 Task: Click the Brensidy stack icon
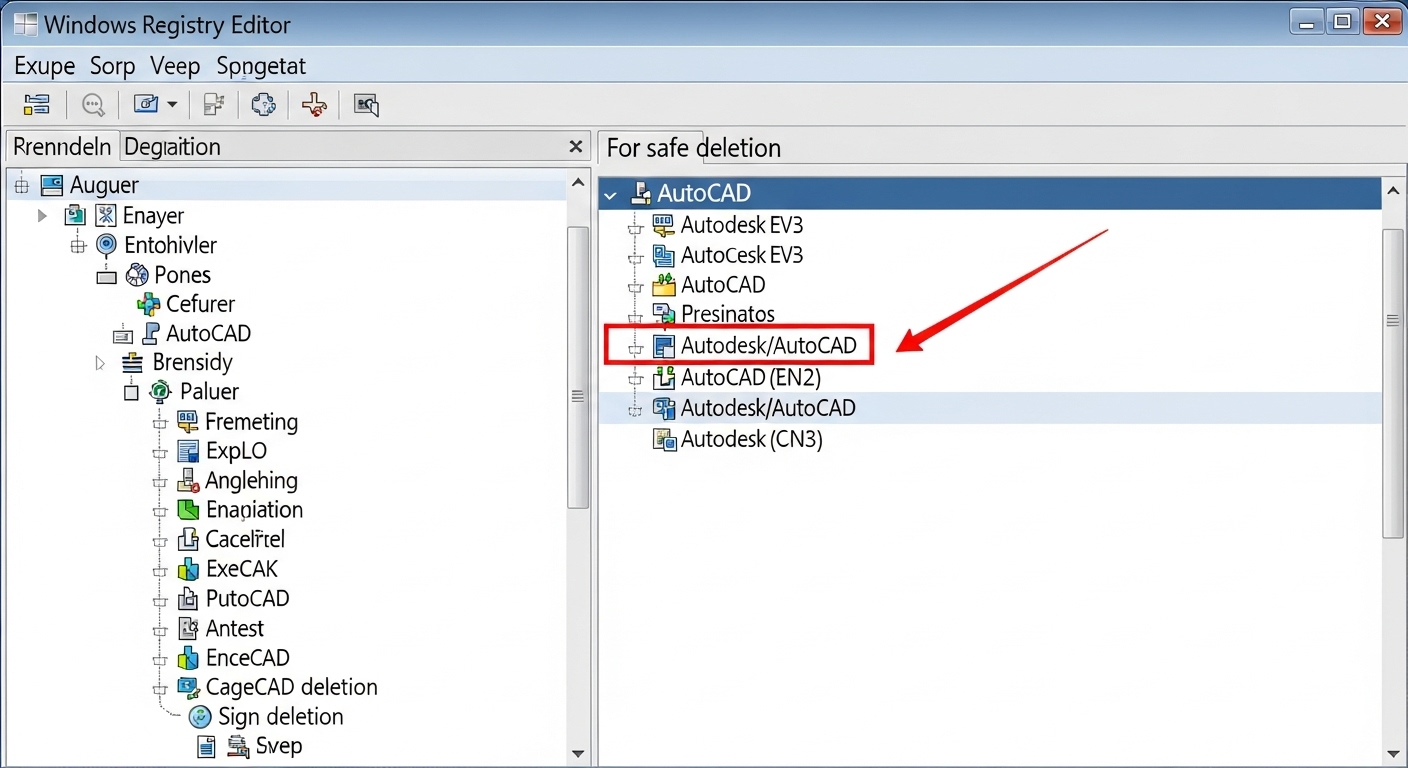132,363
